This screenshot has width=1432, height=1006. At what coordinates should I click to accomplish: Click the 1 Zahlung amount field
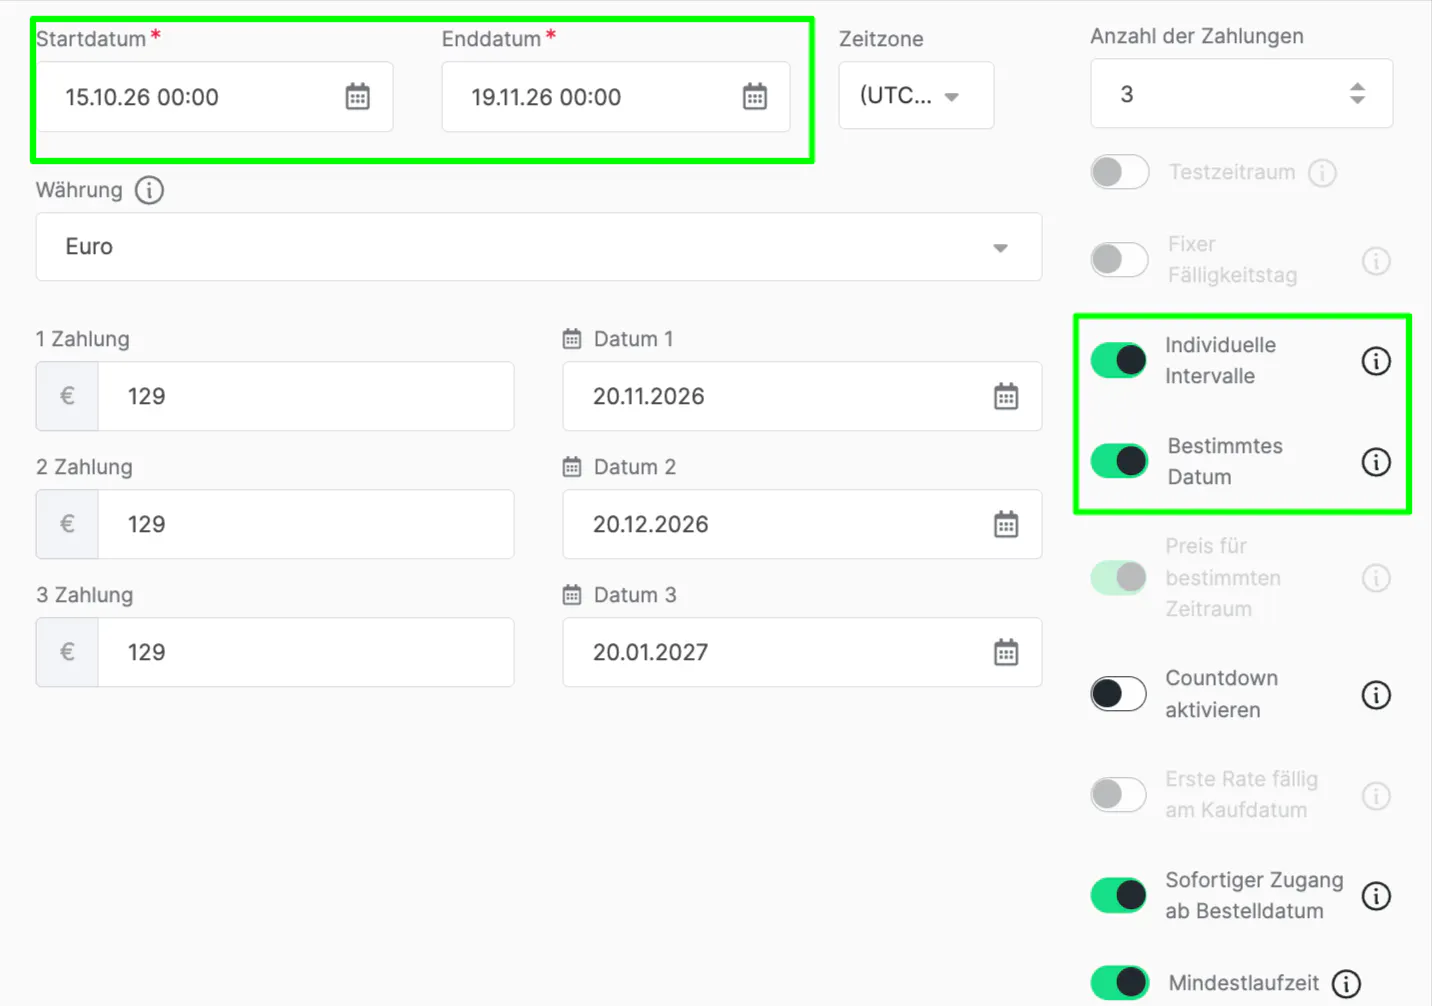306,396
